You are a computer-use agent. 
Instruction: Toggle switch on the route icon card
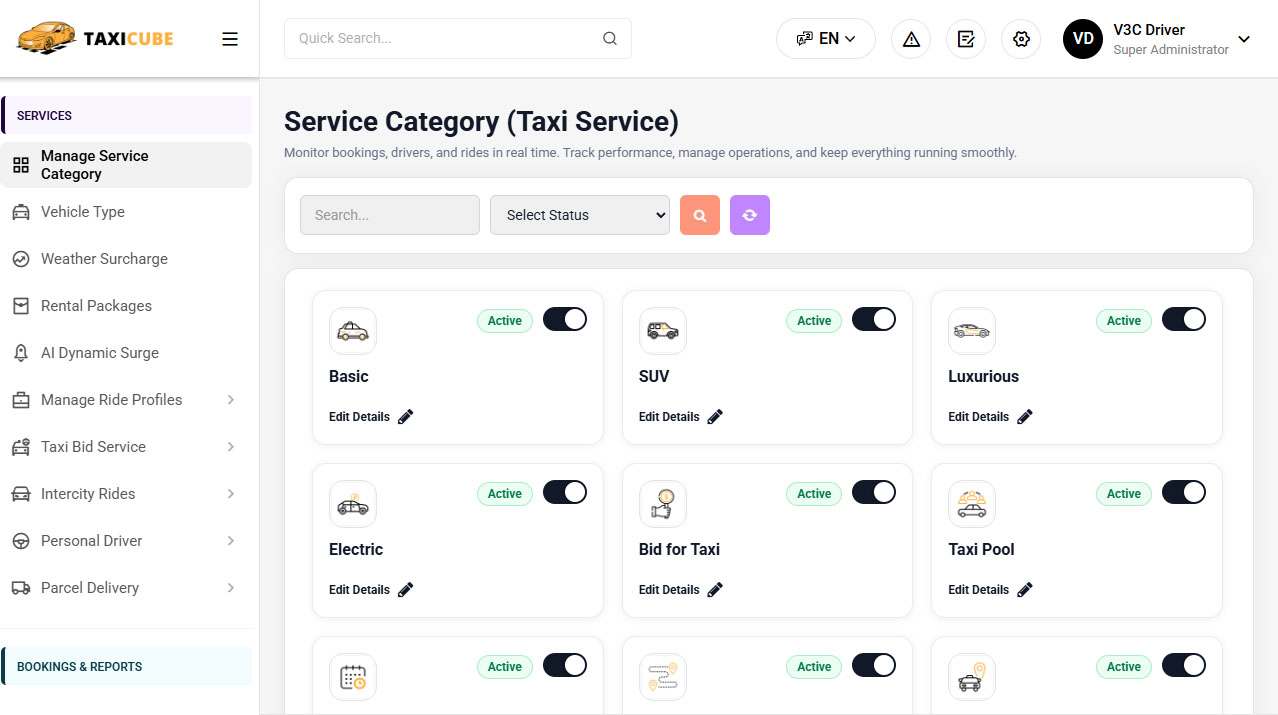[x=874, y=665]
